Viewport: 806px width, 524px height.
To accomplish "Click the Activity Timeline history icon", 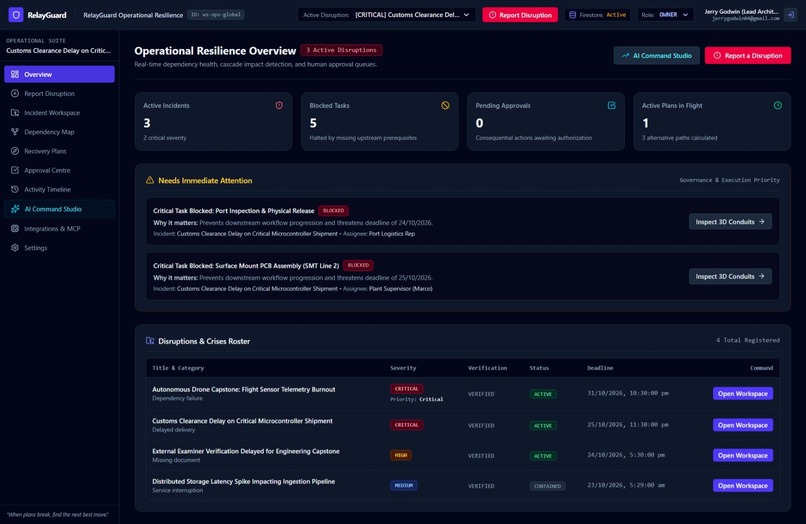I will 15,189.
